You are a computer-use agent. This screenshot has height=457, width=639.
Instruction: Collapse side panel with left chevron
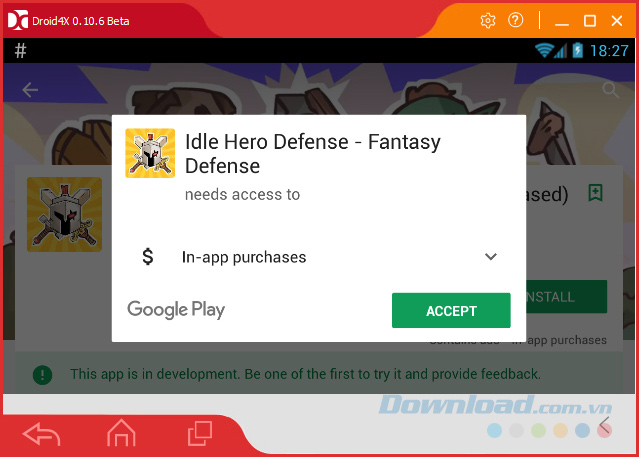[604, 426]
